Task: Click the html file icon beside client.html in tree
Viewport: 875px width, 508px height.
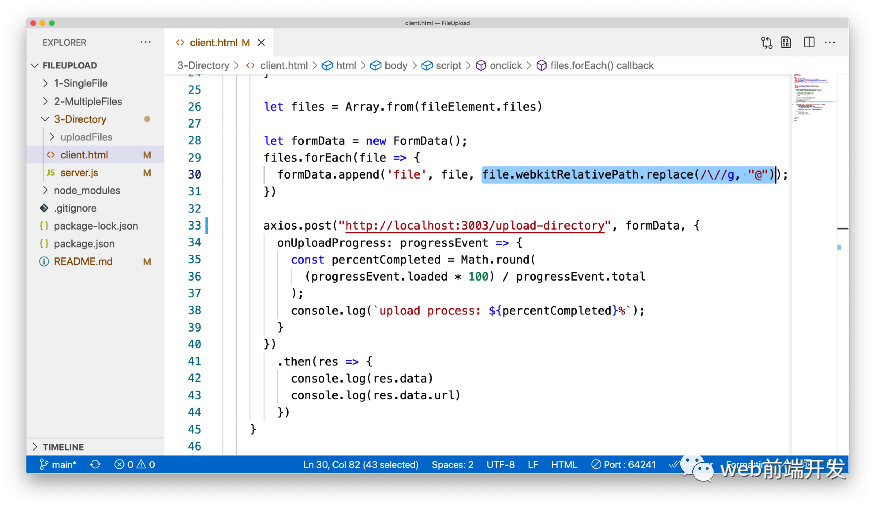Action: pos(51,155)
